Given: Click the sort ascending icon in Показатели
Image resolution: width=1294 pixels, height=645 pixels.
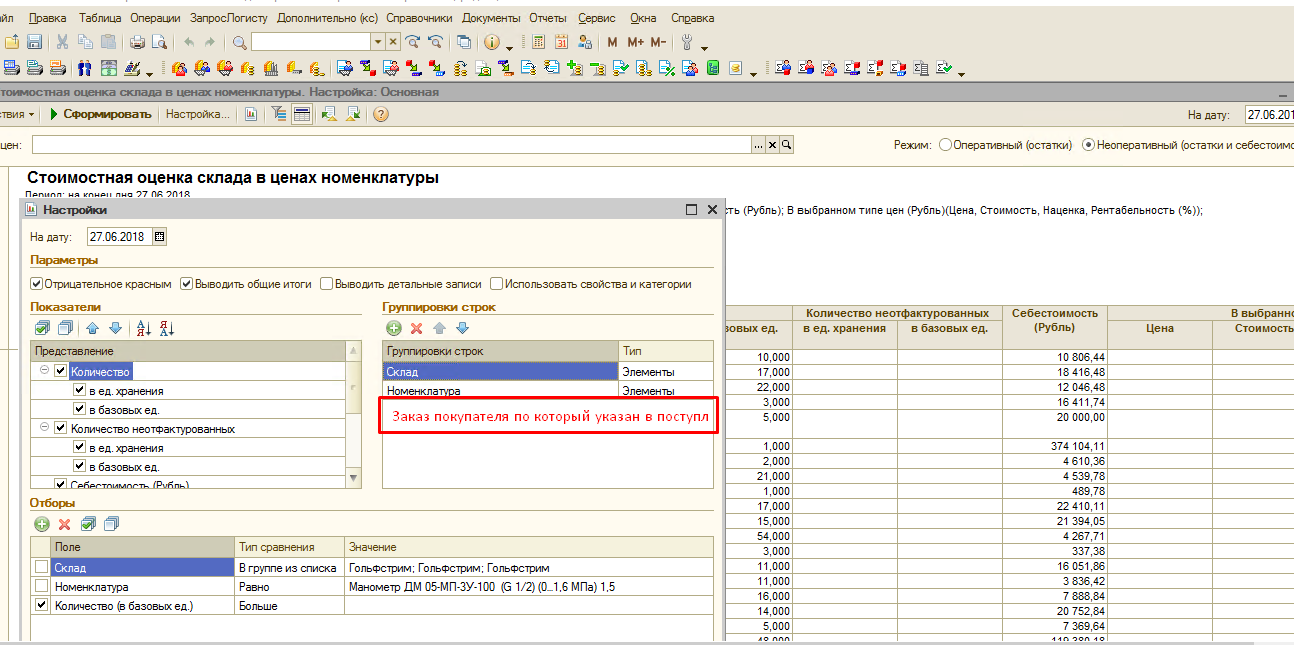Looking at the screenshot, I should click(x=143, y=328).
